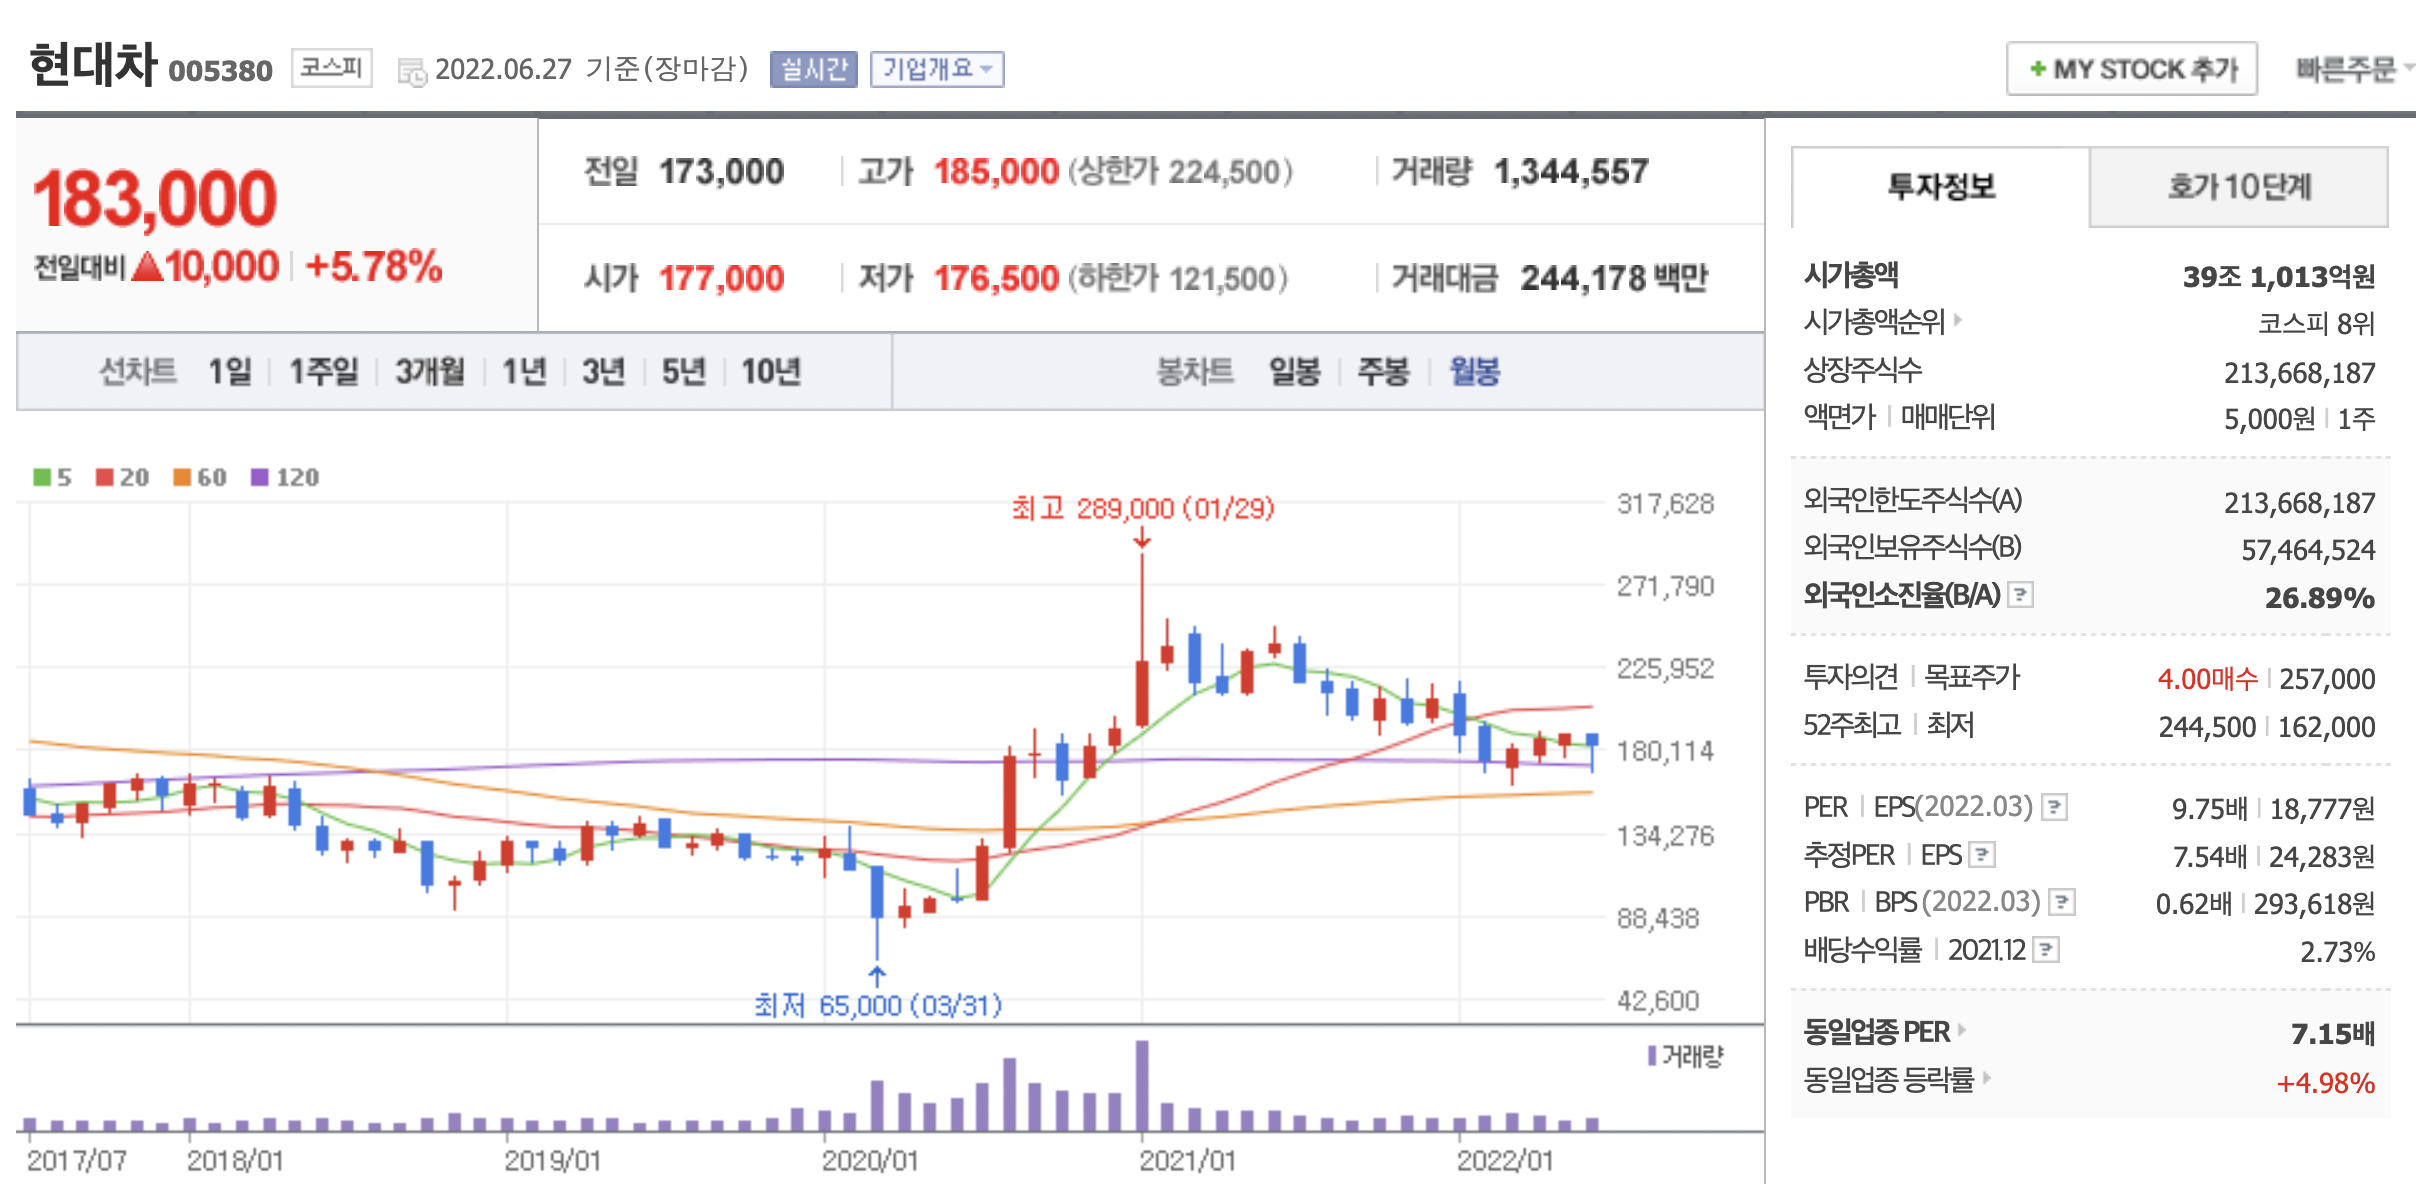This screenshot has width=2420, height=1184.
Task: Click the 전일 value 173,000
Action: point(721,172)
